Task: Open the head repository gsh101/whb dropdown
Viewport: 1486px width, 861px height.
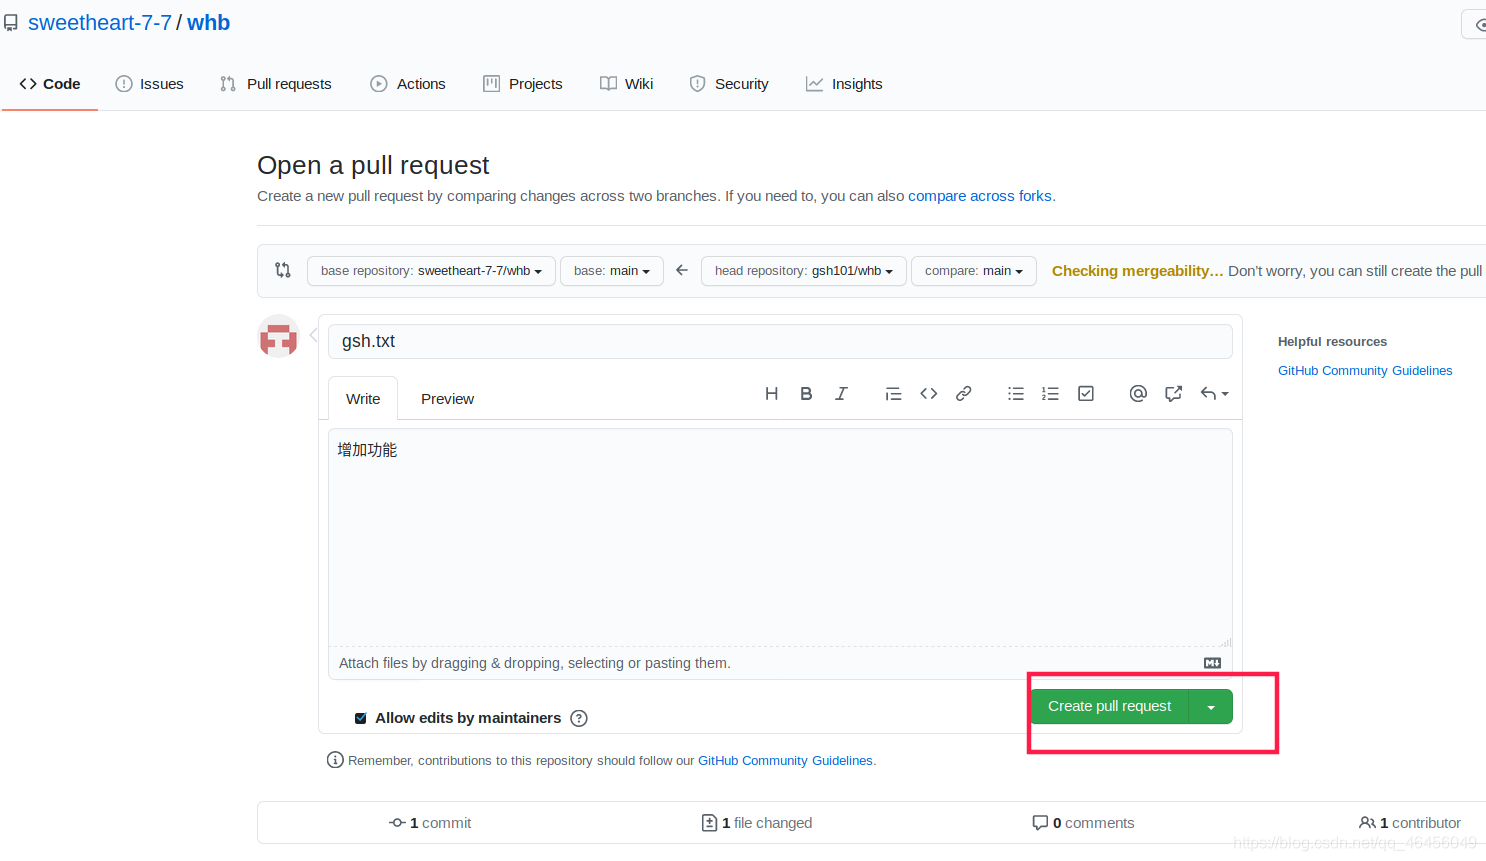Action: tap(804, 271)
